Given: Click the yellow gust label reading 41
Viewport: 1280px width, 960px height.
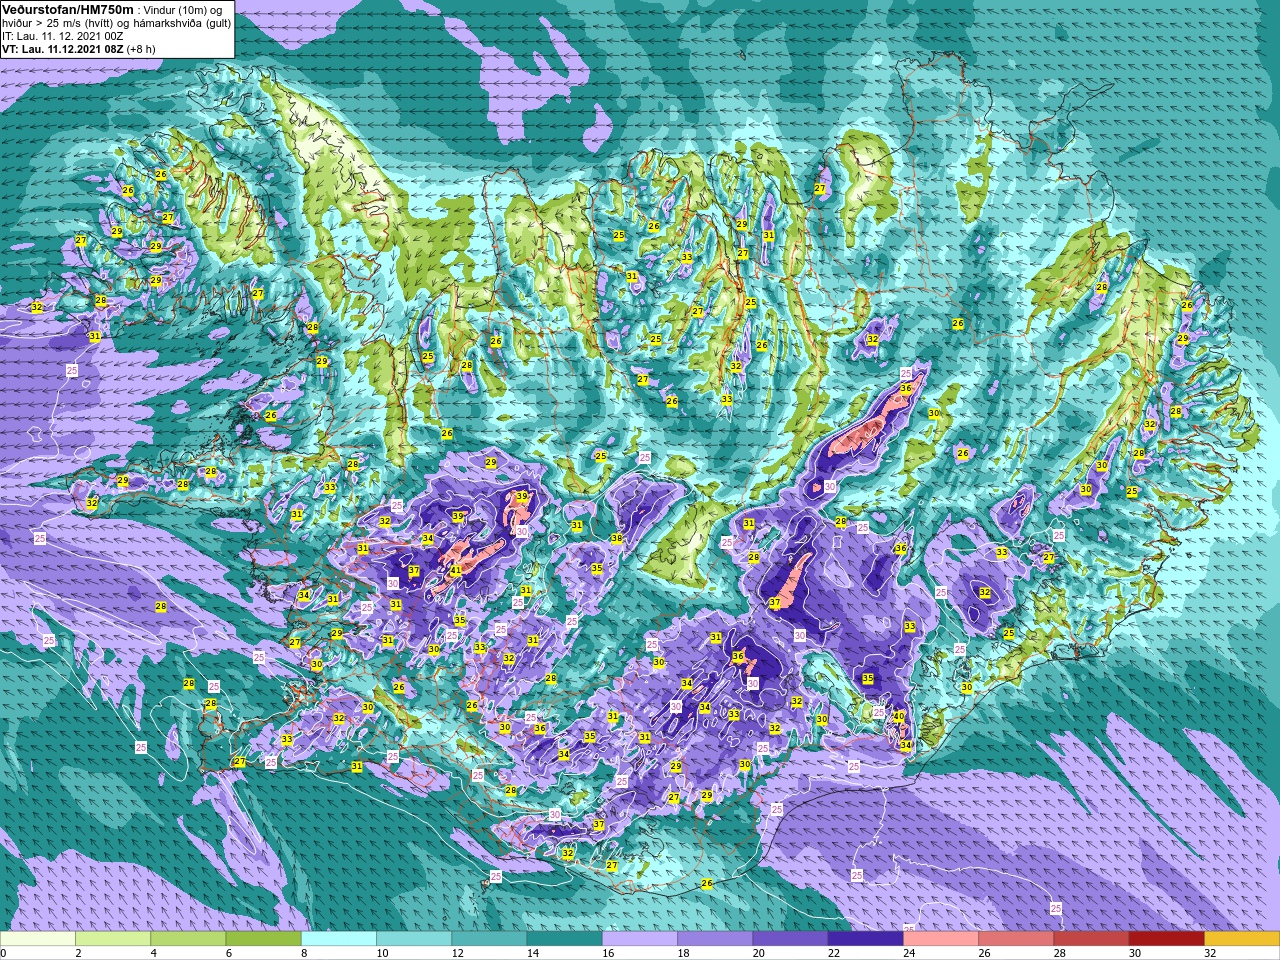Looking at the screenshot, I should [456, 571].
